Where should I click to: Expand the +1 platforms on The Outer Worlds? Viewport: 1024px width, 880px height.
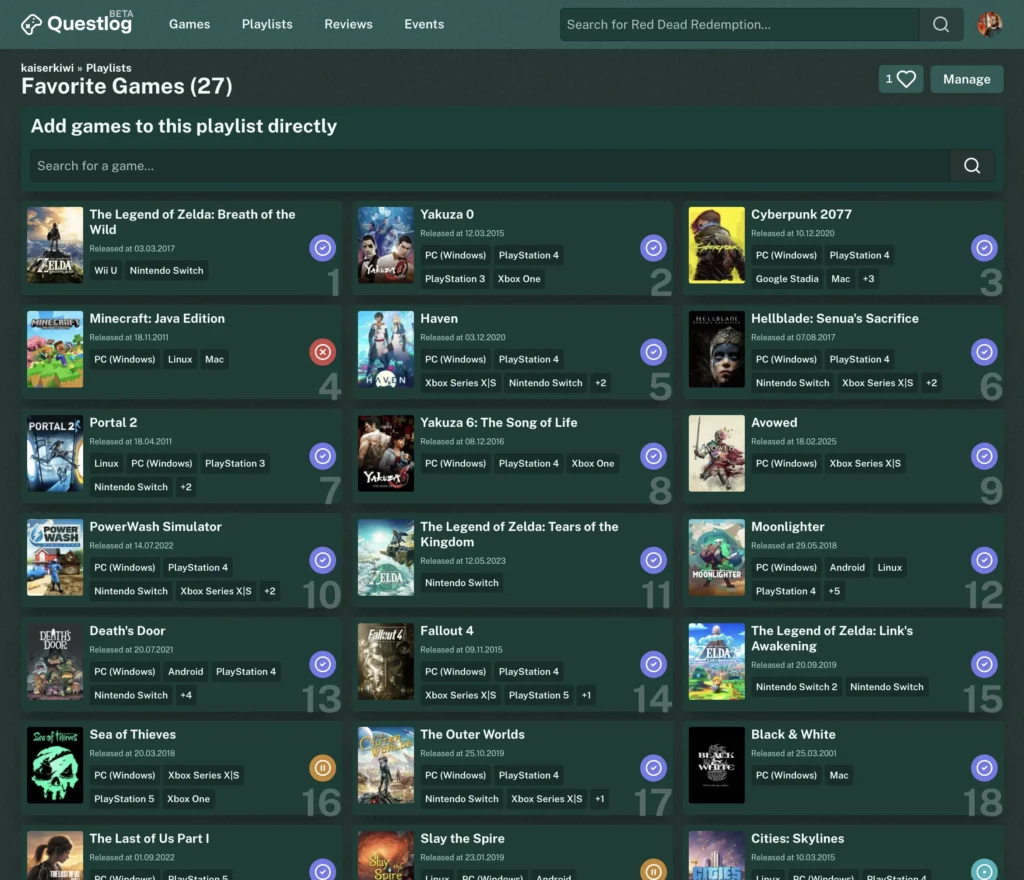pos(600,798)
